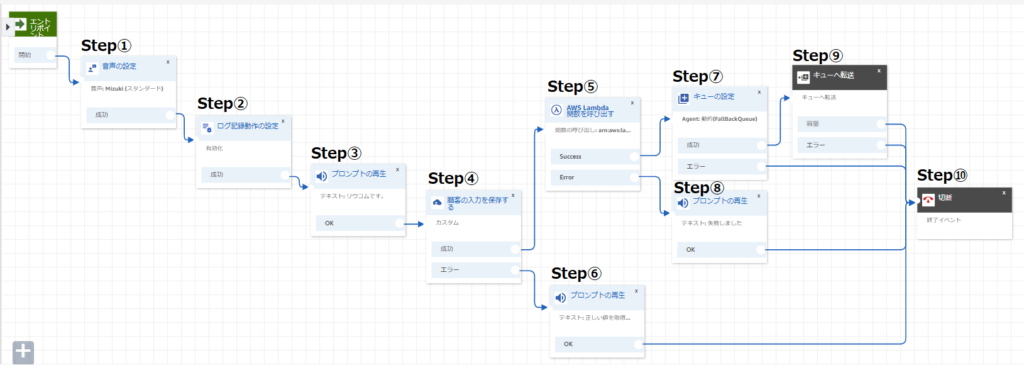This screenshot has width=1024, height=365.
Task: Remove the ログ記録動作の設定 block with its x
Action: [x=283, y=121]
